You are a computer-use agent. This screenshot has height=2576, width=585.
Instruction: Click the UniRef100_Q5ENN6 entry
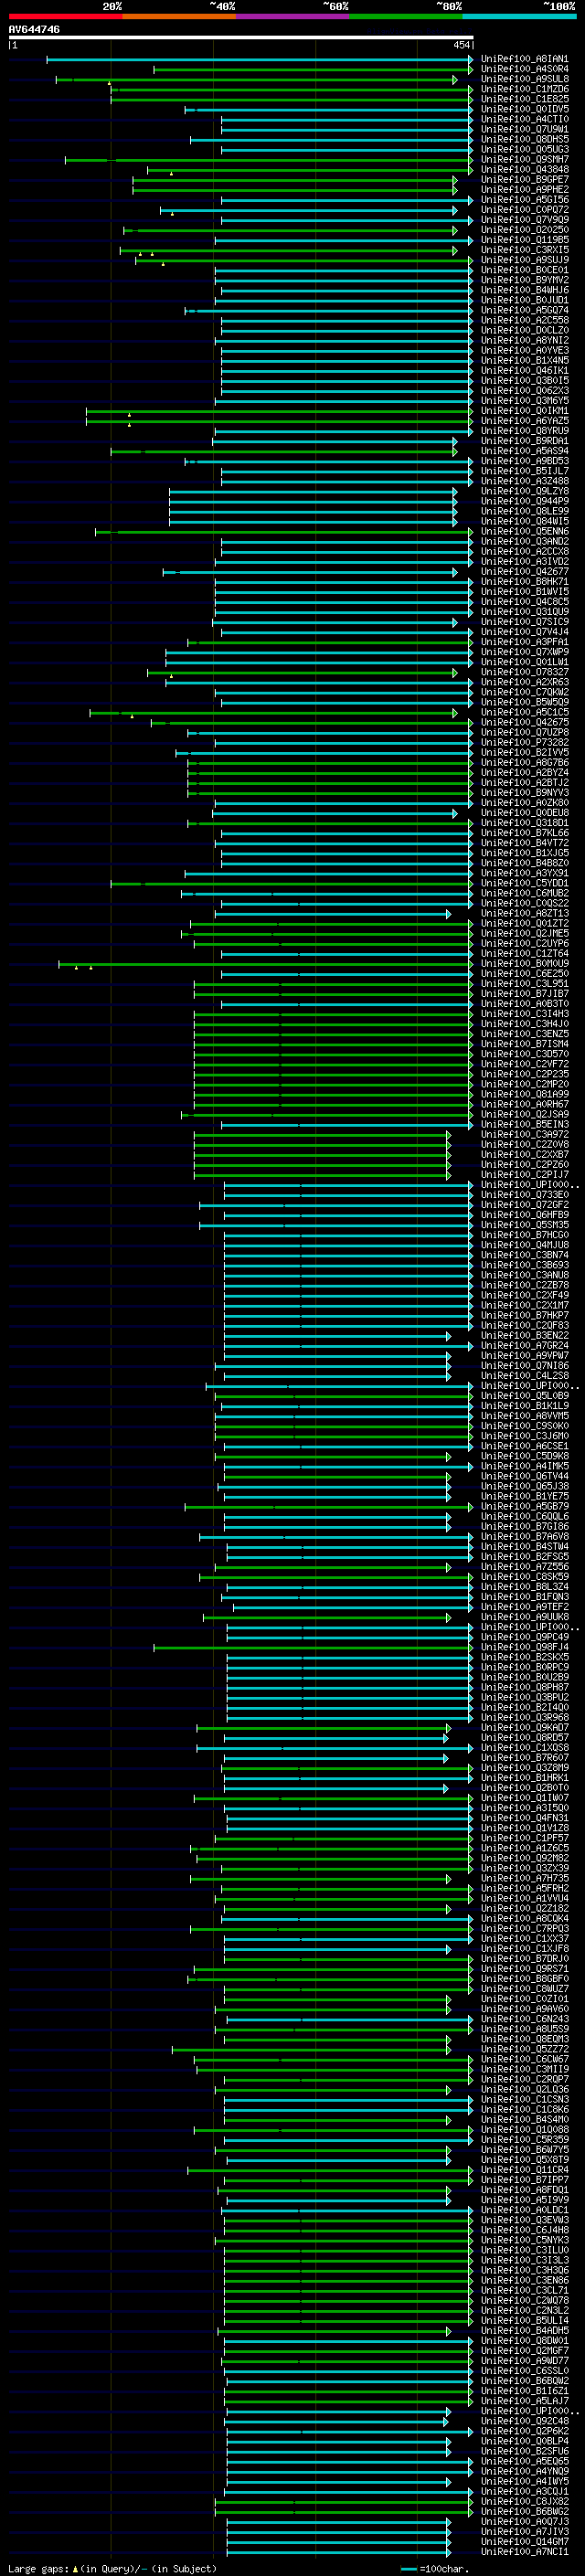point(524,531)
